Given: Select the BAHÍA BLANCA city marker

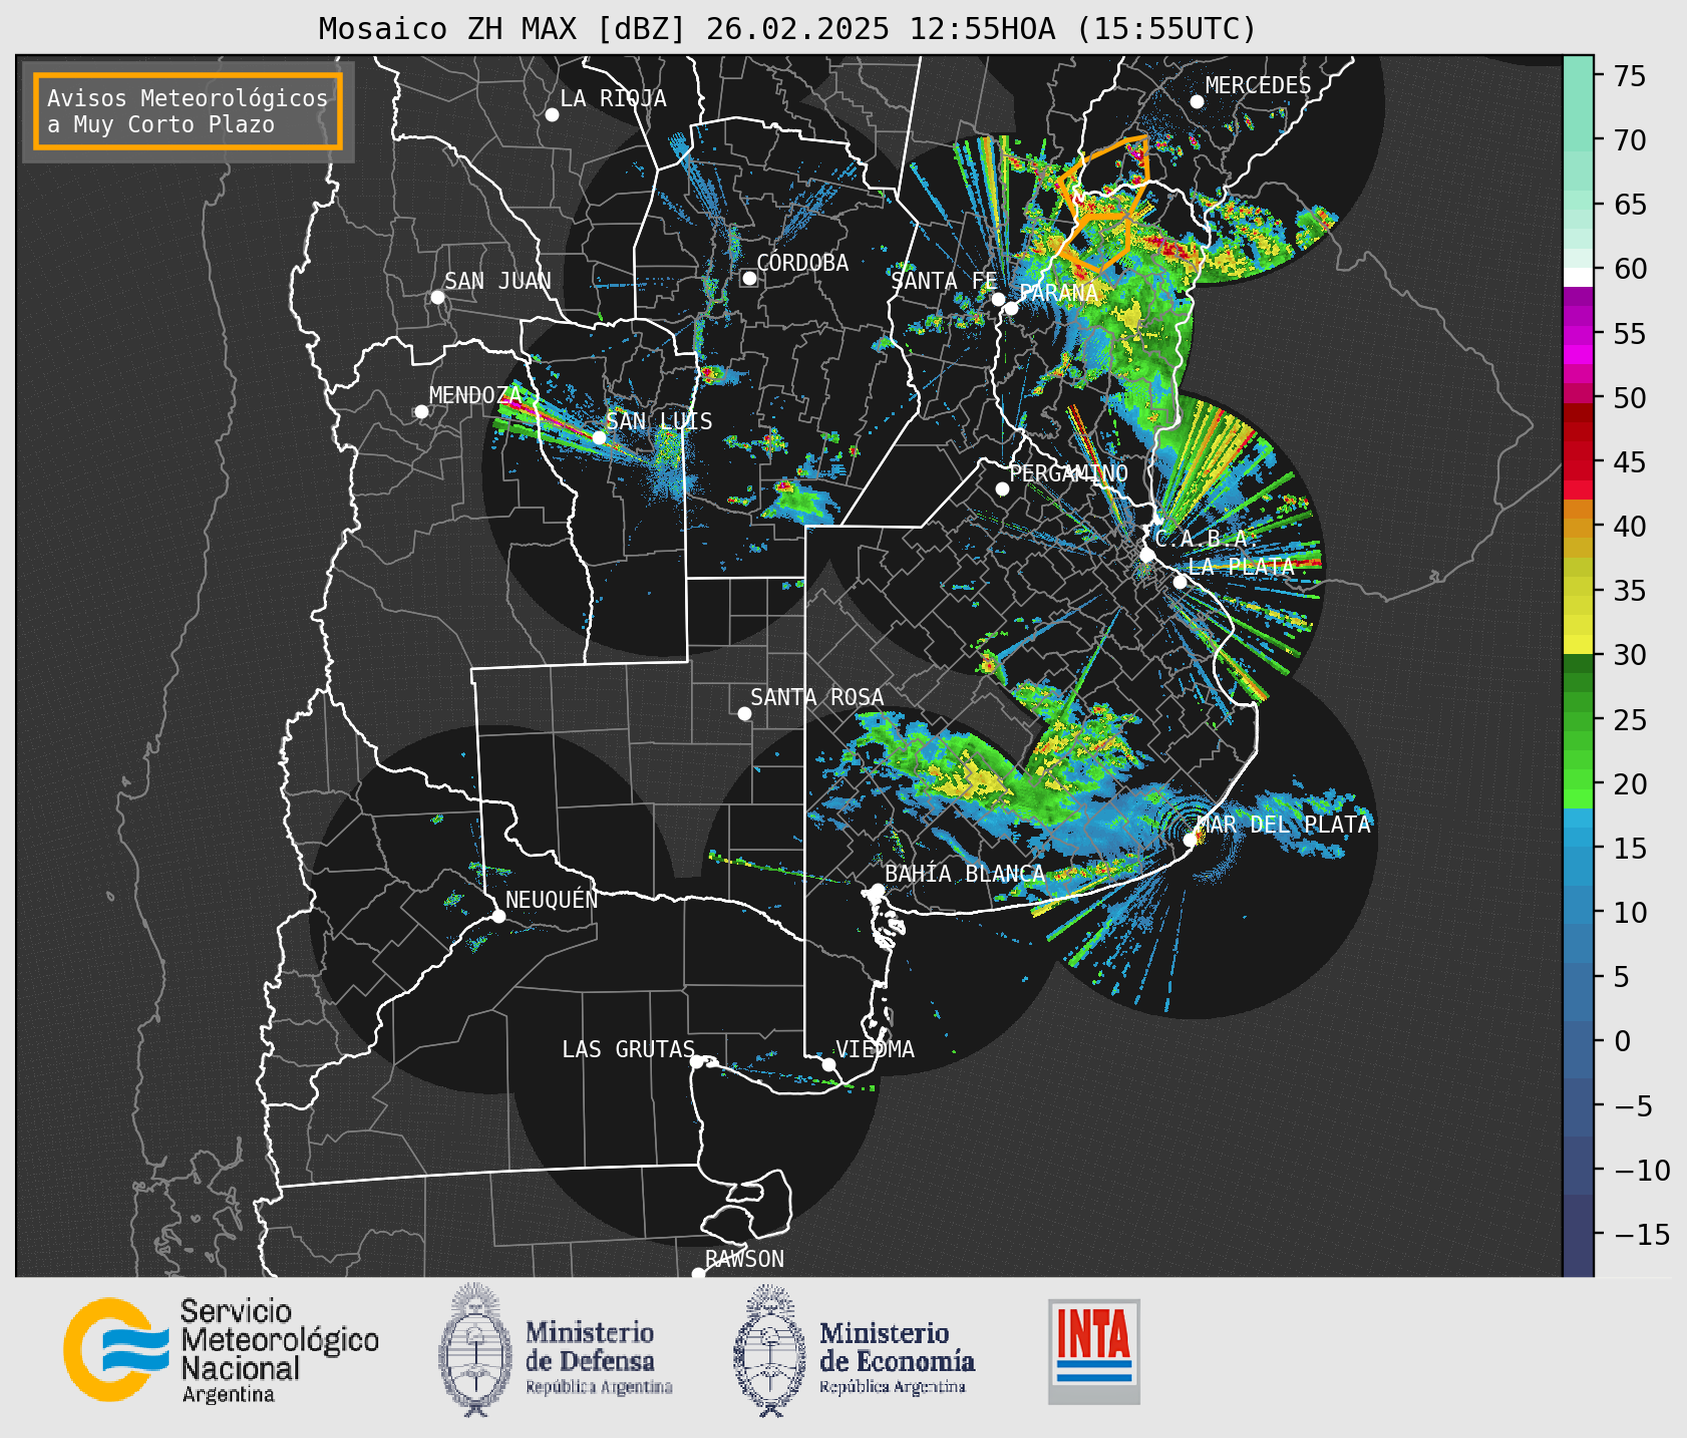Looking at the screenshot, I should (877, 890).
